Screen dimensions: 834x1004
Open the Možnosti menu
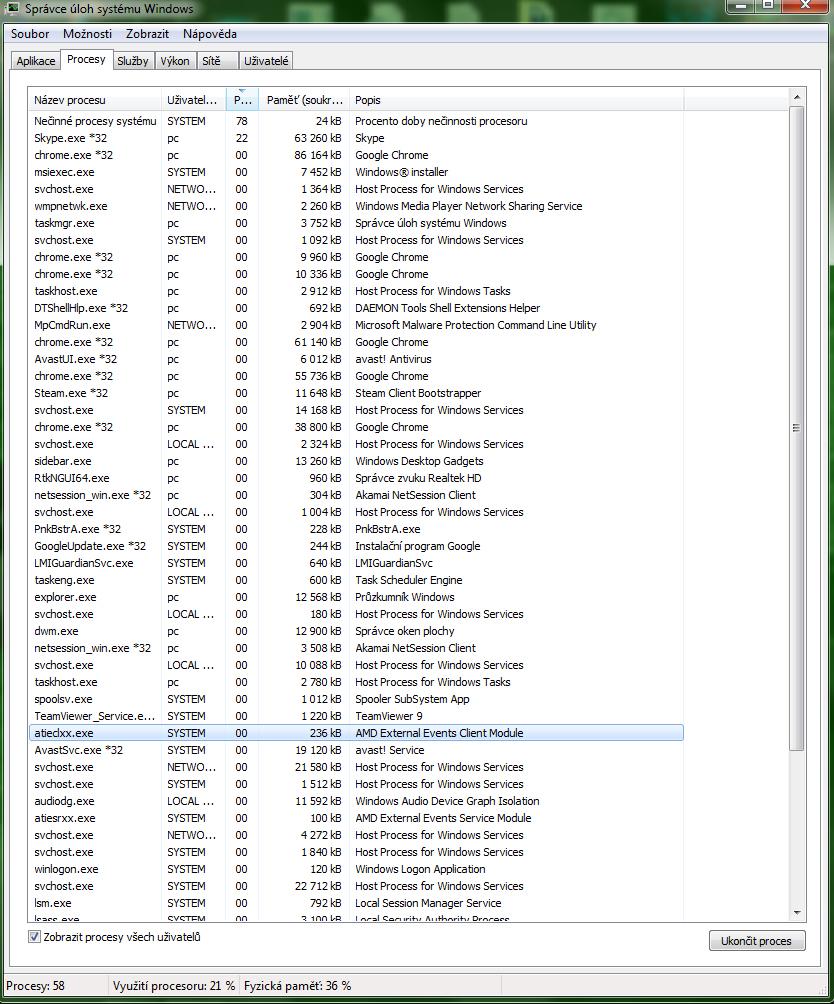(87, 34)
